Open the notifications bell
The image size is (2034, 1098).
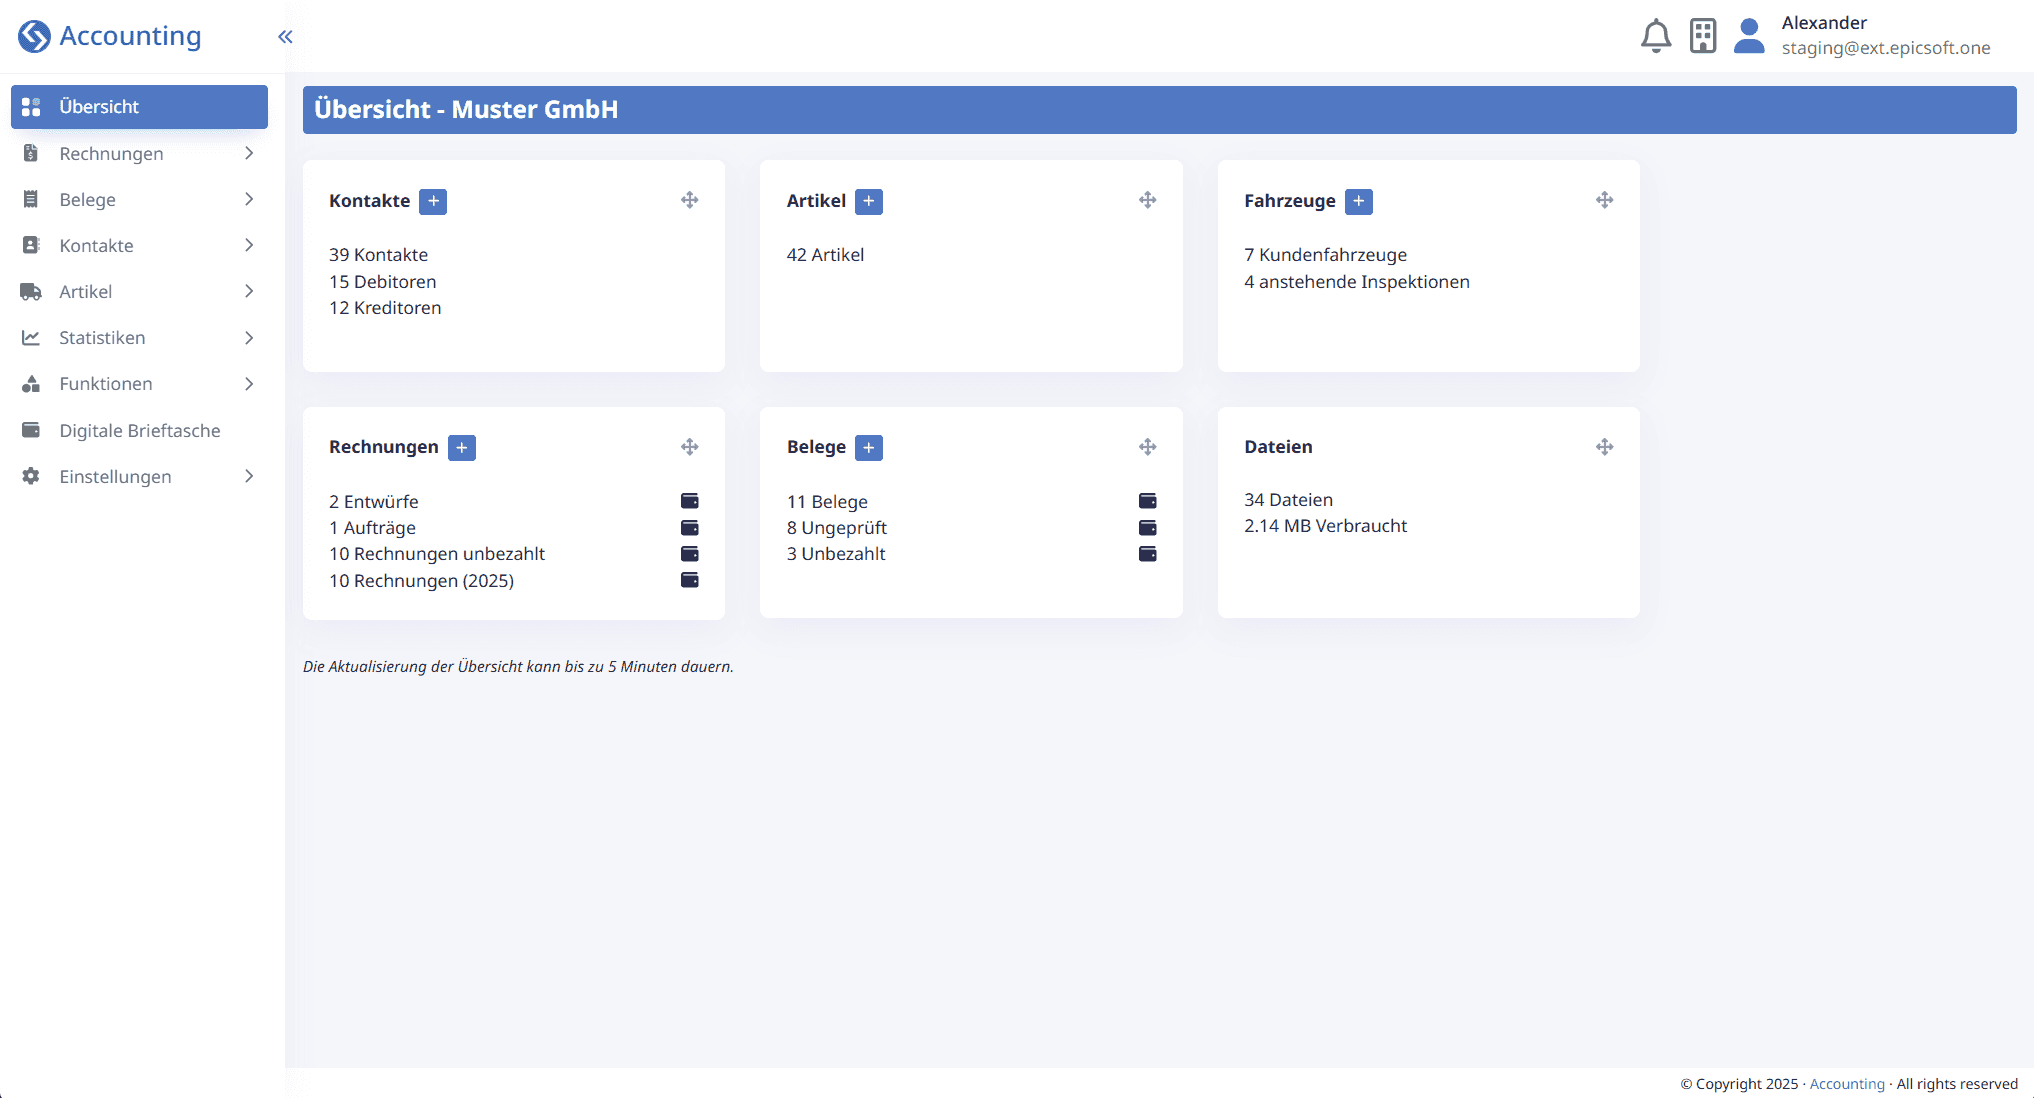[x=1656, y=36]
